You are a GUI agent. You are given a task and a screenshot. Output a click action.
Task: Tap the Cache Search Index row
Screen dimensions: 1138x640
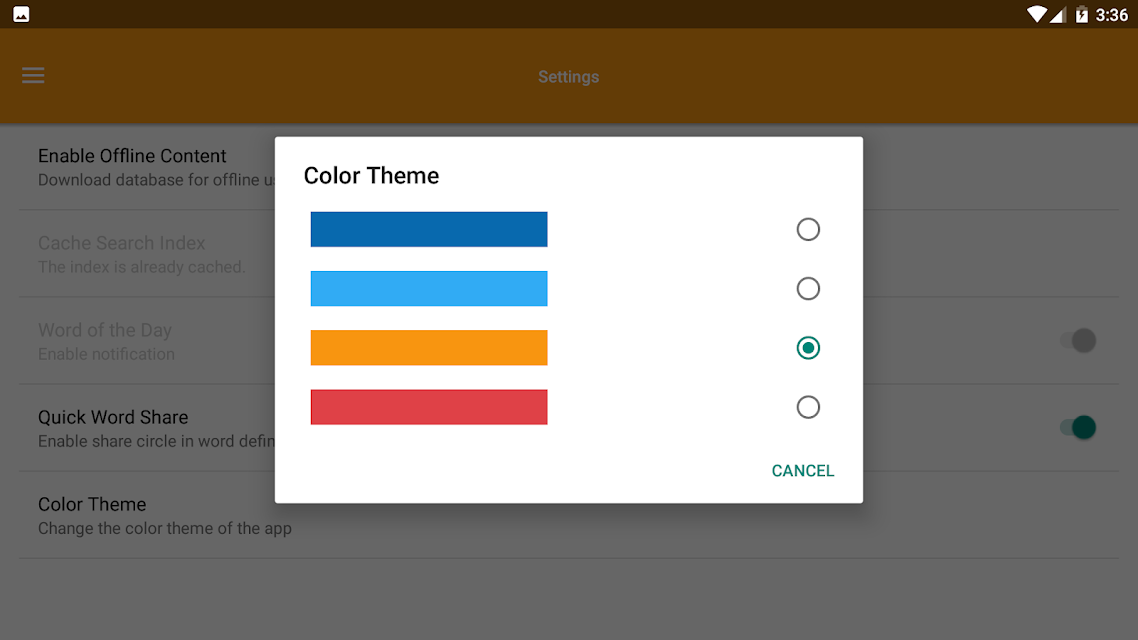pyautogui.click(x=569, y=254)
